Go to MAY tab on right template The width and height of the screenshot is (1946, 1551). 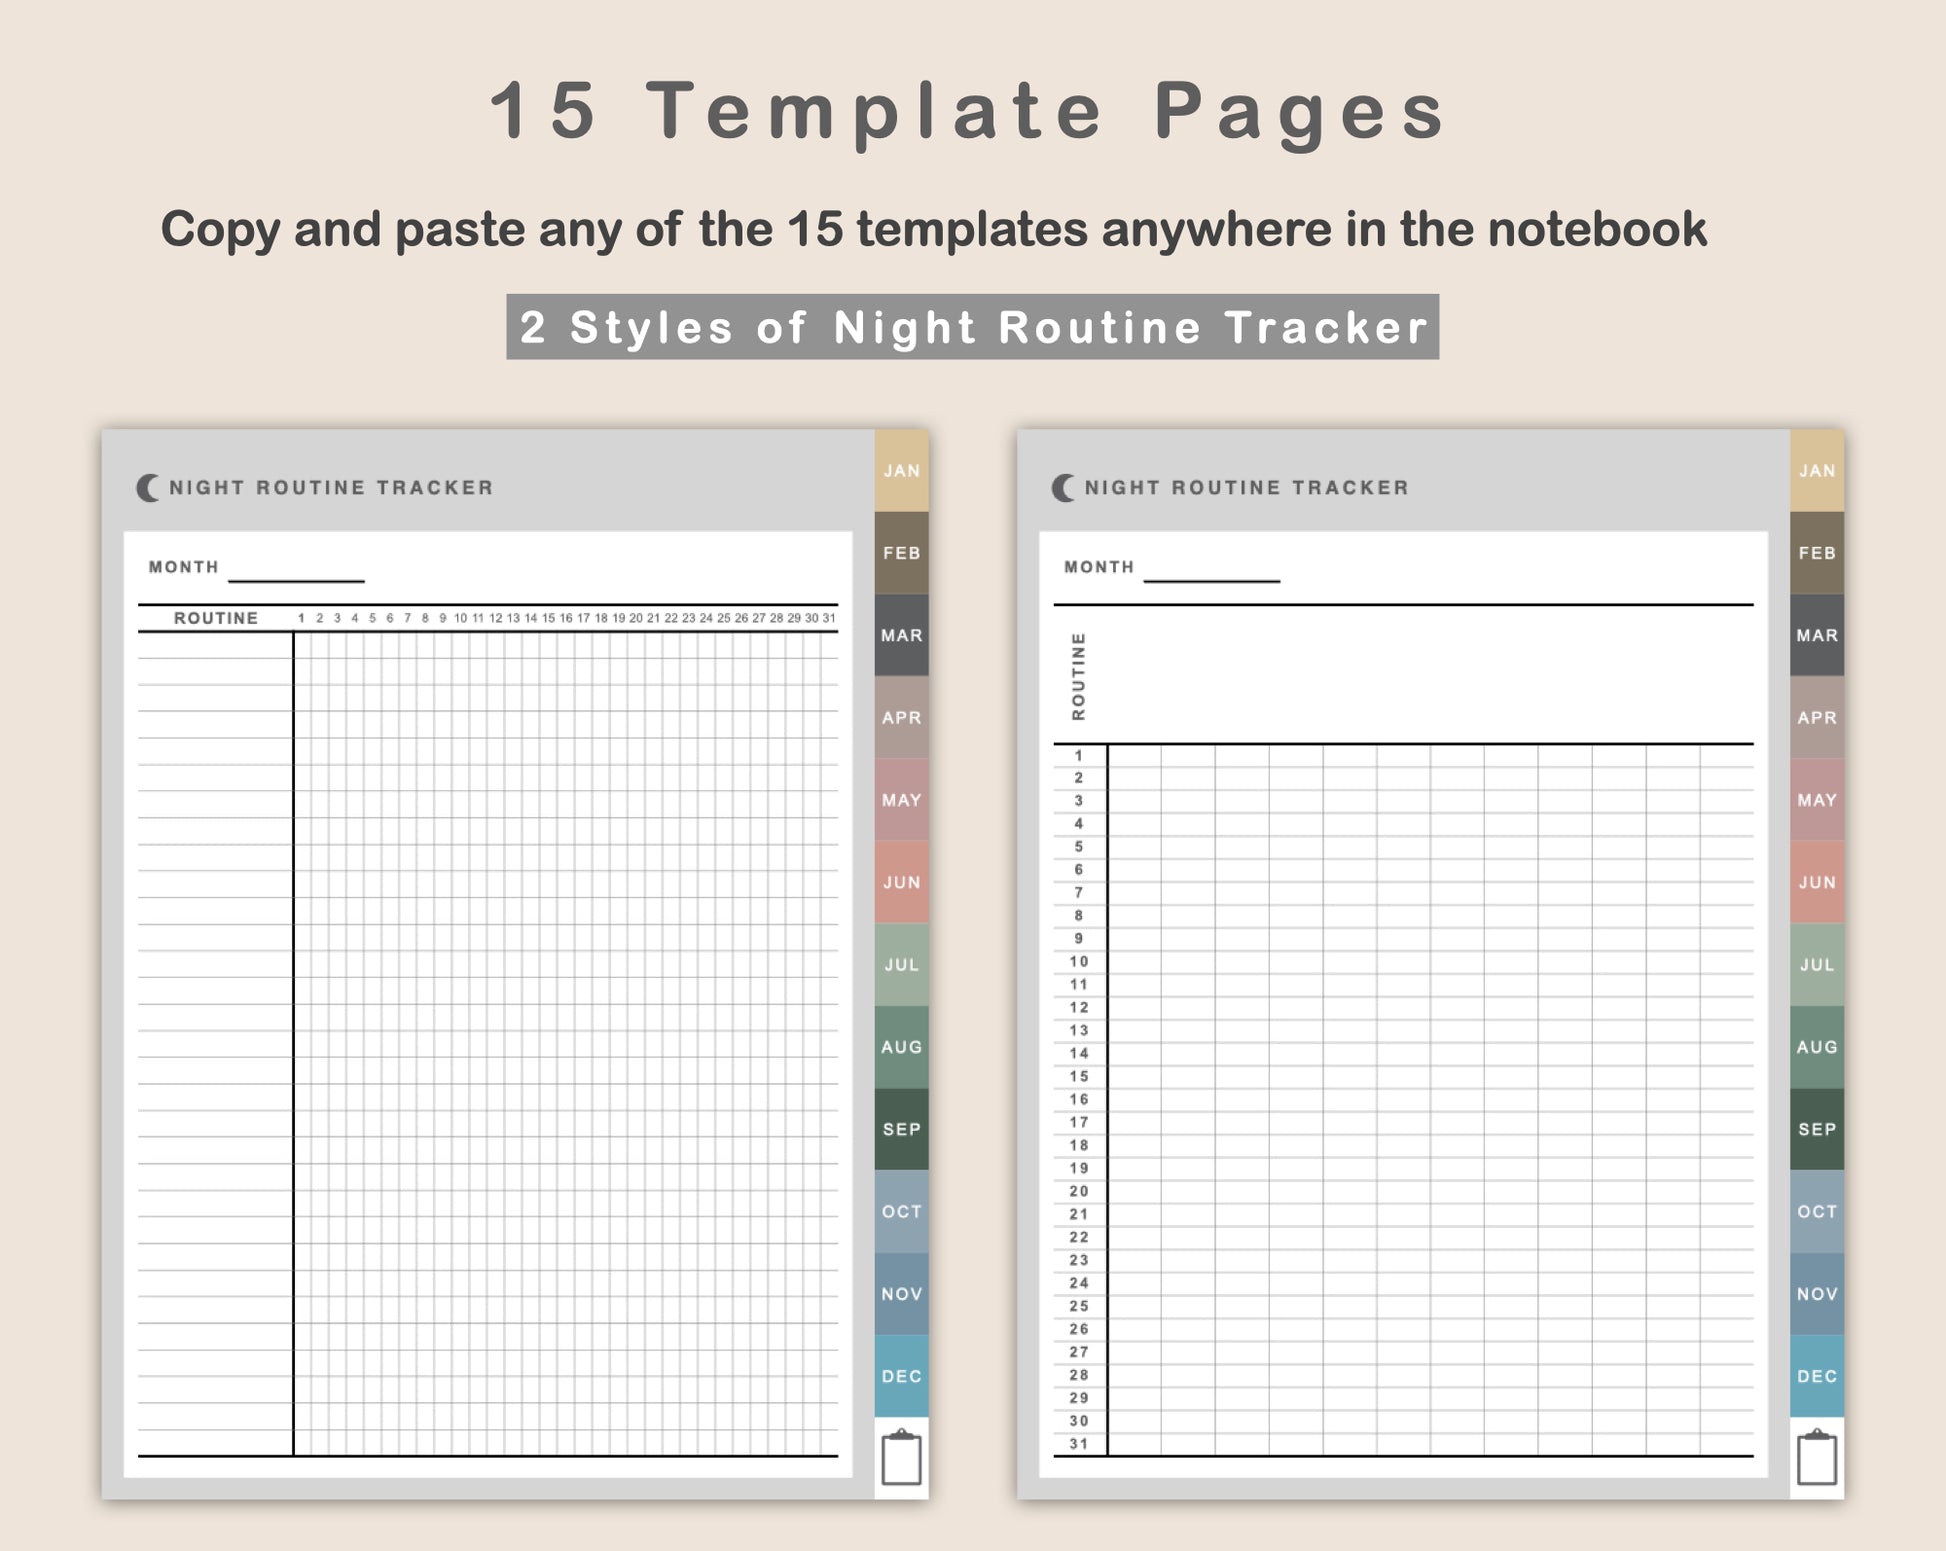pyautogui.click(x=1817, y=800)
